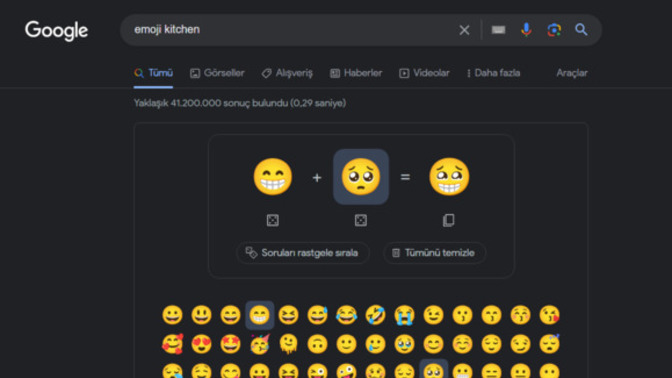This screenshot has width=672, height=378.
Task: Search by image with Google Lens
Action: click(554, 30)
